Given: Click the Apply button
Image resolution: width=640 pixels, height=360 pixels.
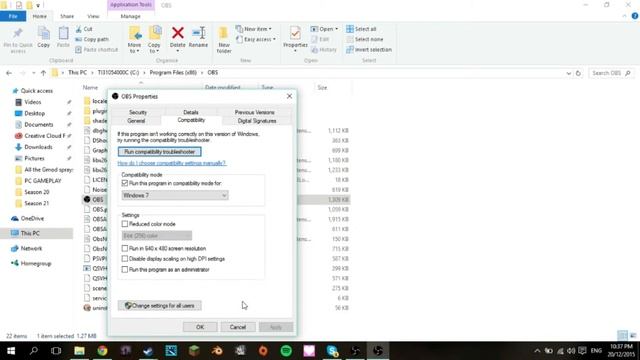Looking at the screenshot, I should 276,327.
